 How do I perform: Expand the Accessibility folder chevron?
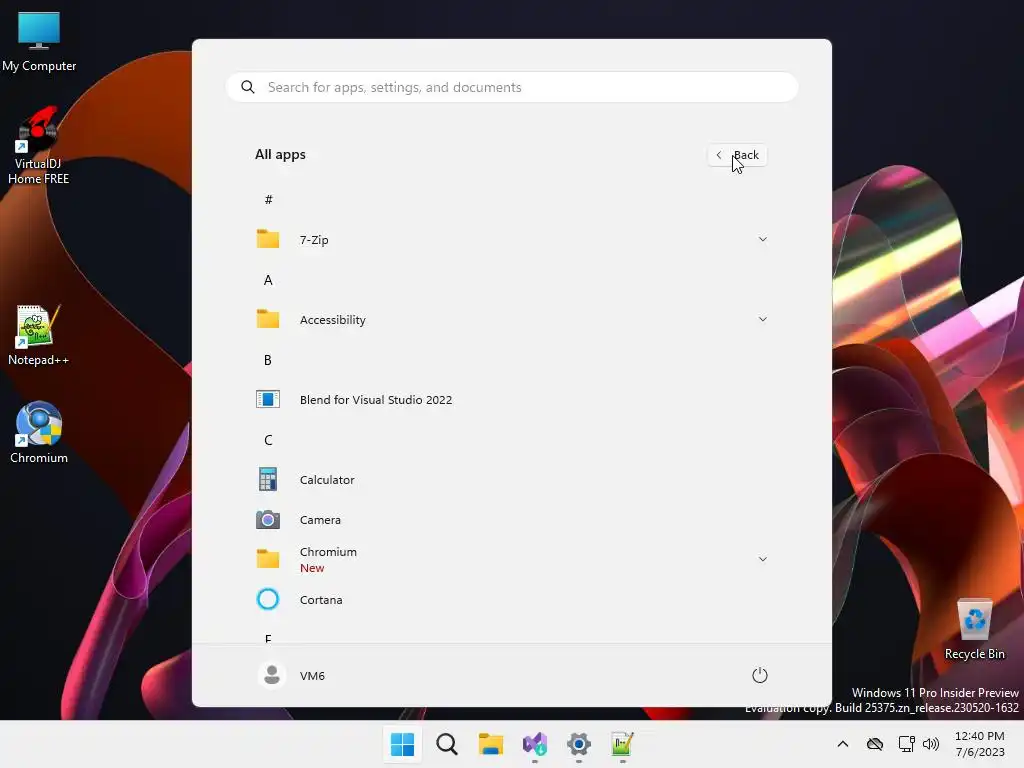click(x=762, y=319)
